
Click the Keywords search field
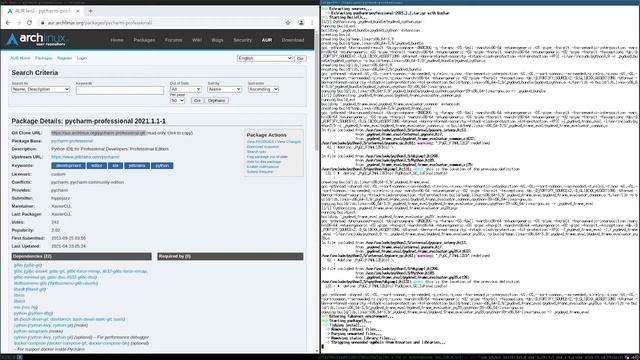[120, 90]
